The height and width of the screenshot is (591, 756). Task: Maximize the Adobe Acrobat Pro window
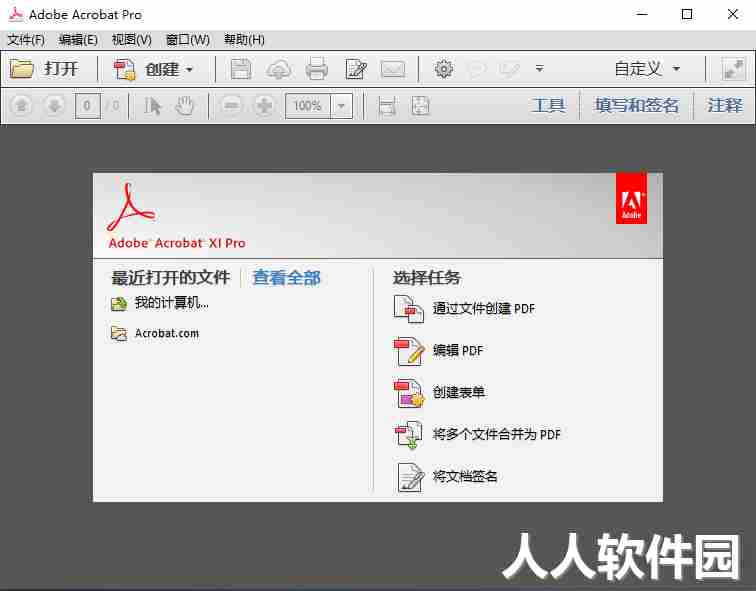pyautogui.click(x=687, y=14)
